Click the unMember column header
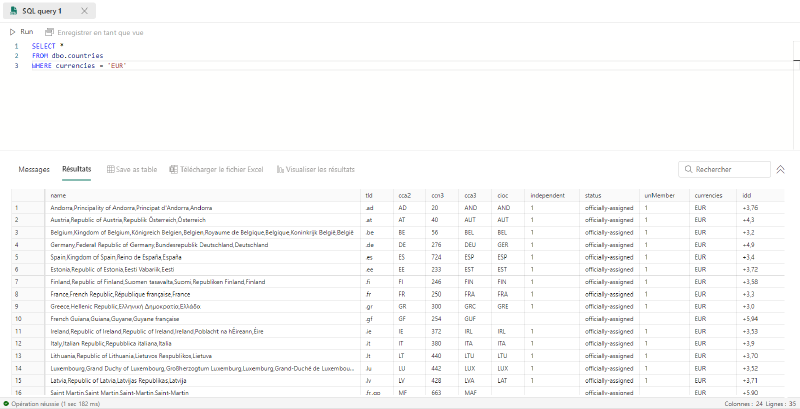The height and width of the screenshot is (409, 800). tap(665, 195)
